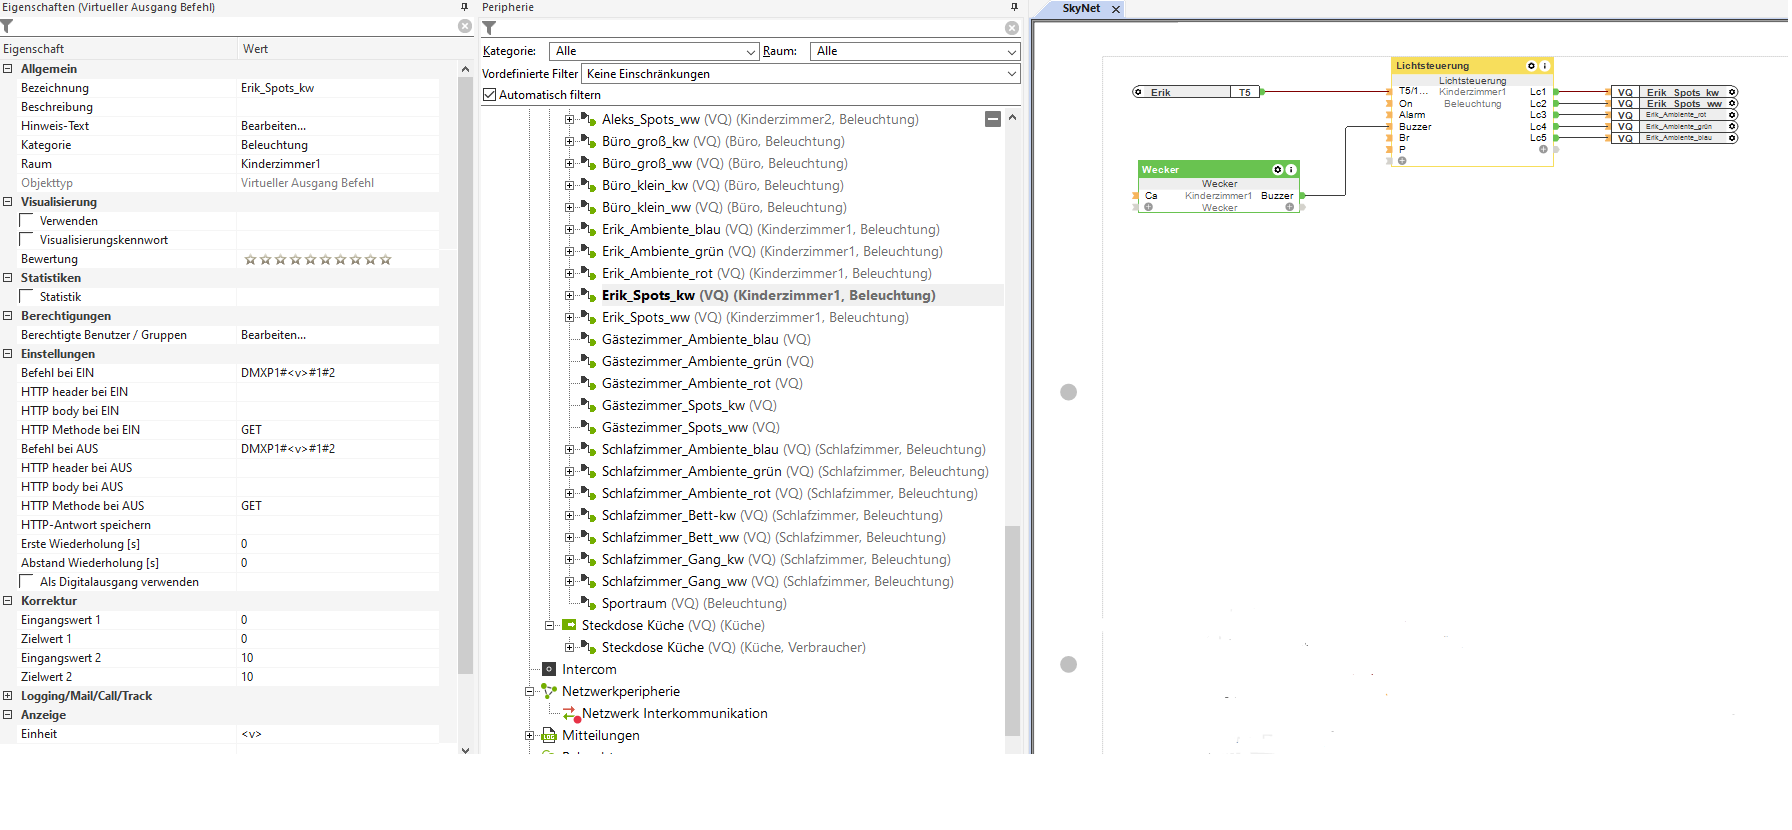Click Sportraum VQ icon

point(589,603)
